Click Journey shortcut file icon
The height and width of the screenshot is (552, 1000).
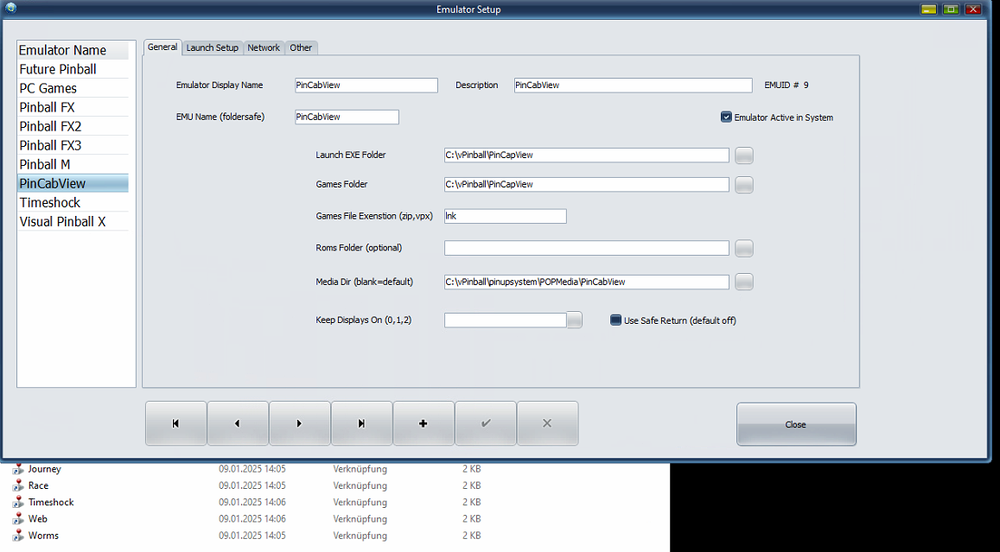pyautogui.click(x=18, y=469)
